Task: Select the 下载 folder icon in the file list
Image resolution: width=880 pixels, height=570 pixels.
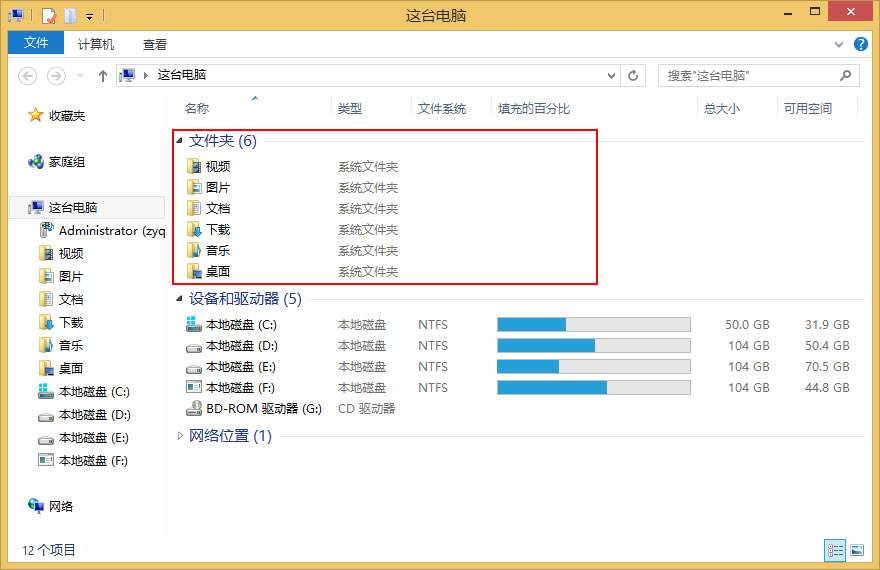Action: [194, 229]
